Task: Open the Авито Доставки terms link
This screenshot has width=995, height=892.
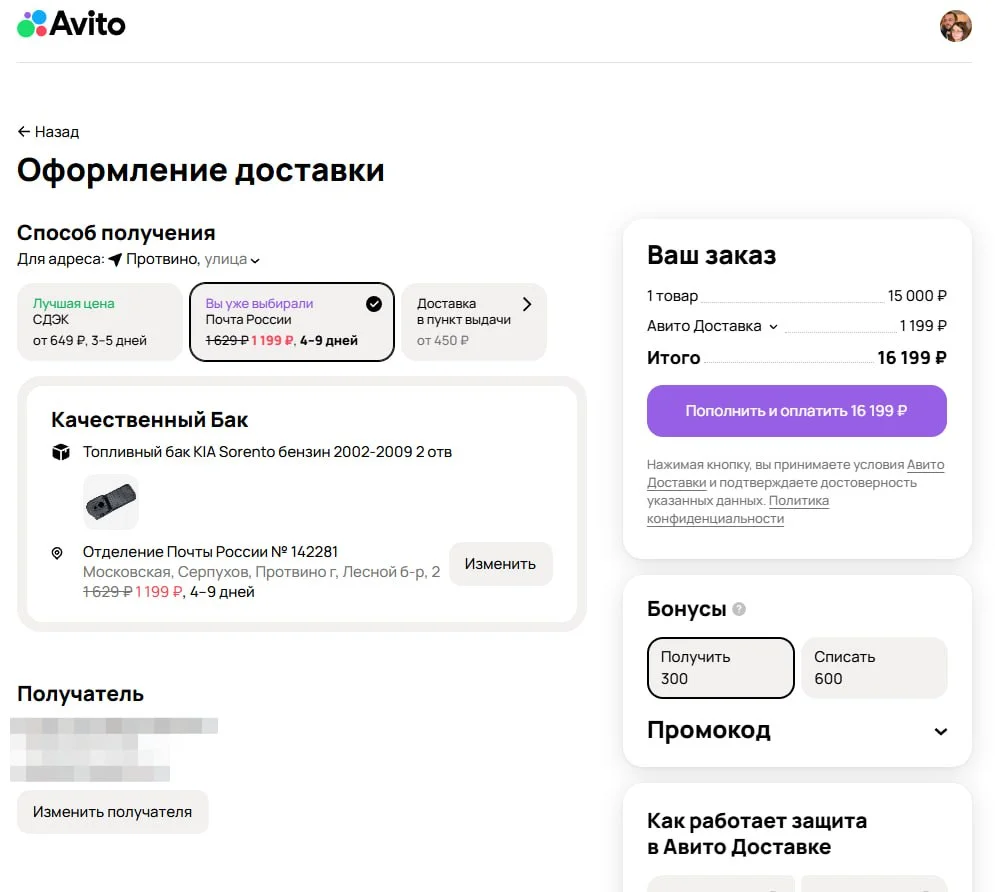Action: 796,473
